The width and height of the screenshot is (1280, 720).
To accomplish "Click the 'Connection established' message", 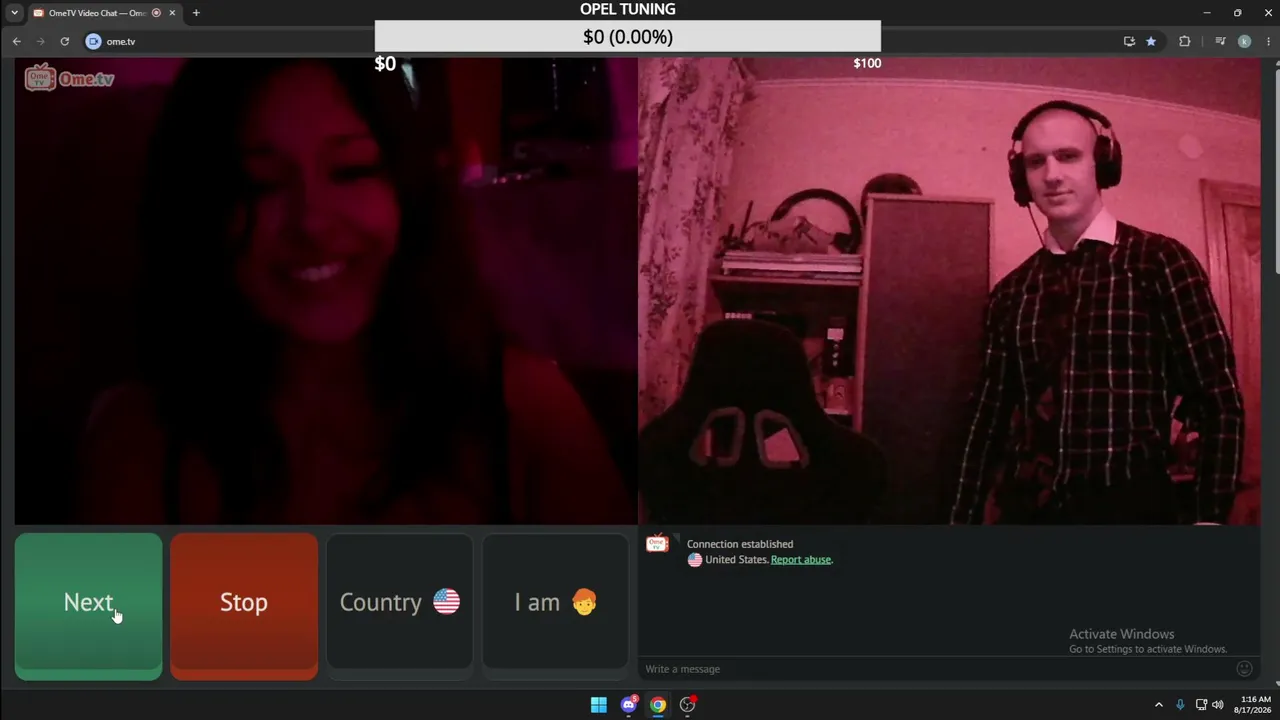I will 740,544.
